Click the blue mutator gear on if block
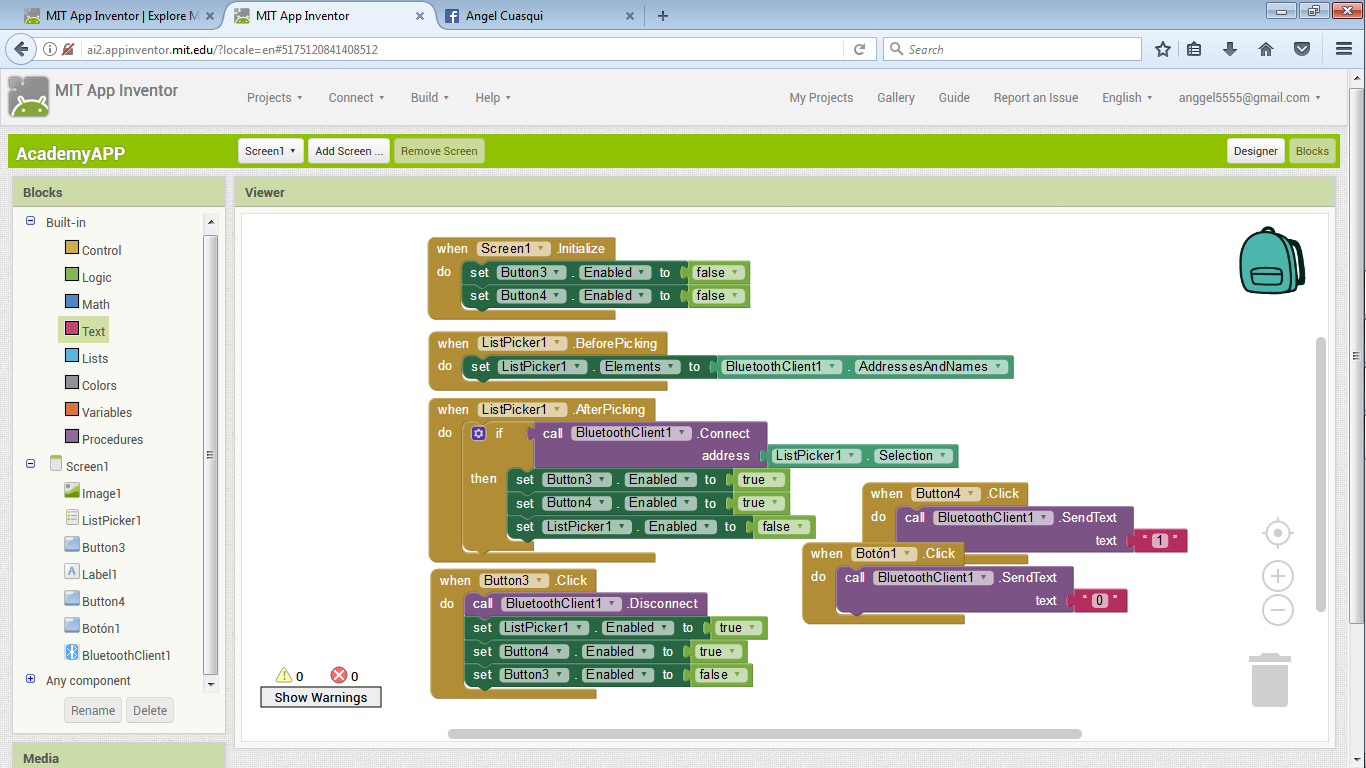 coord(479,433)
